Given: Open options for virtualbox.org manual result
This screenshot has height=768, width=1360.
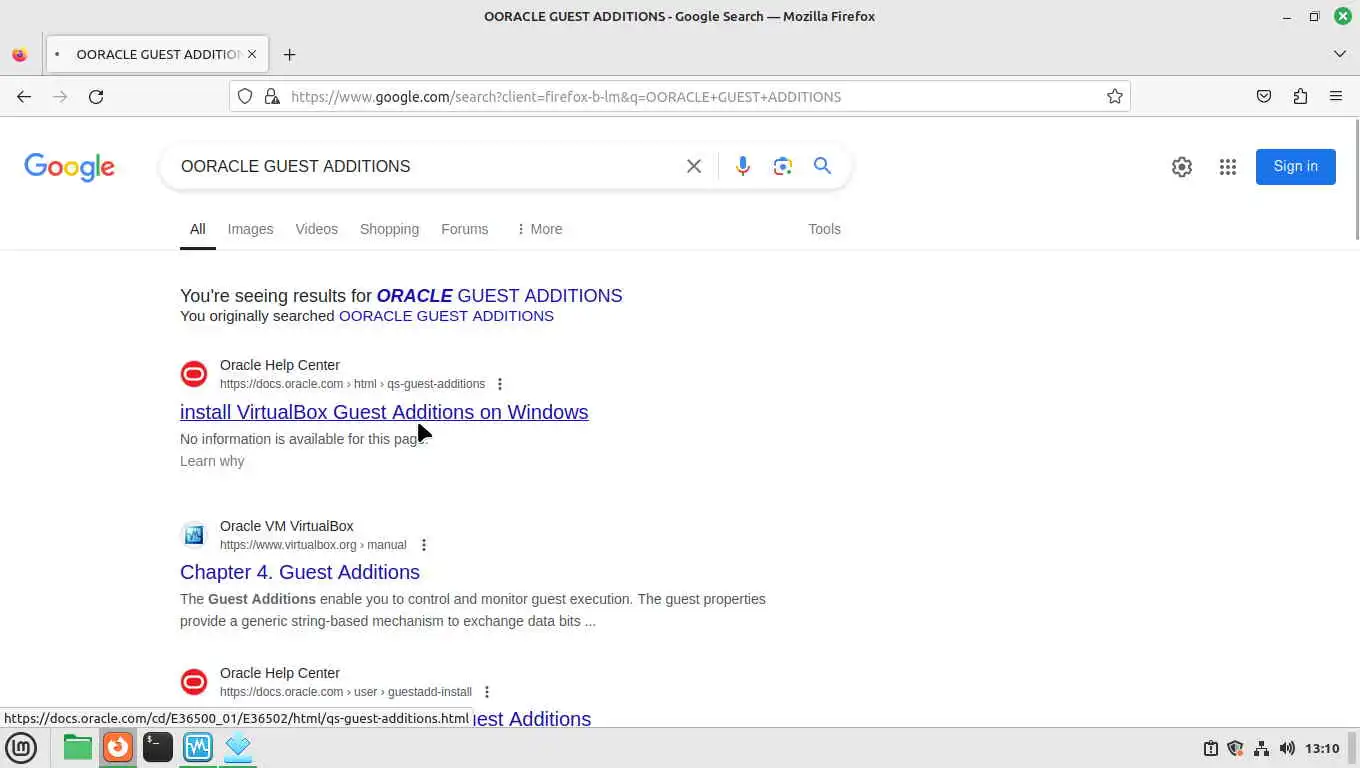Looking at the screenshot, I should pos(424,545).
